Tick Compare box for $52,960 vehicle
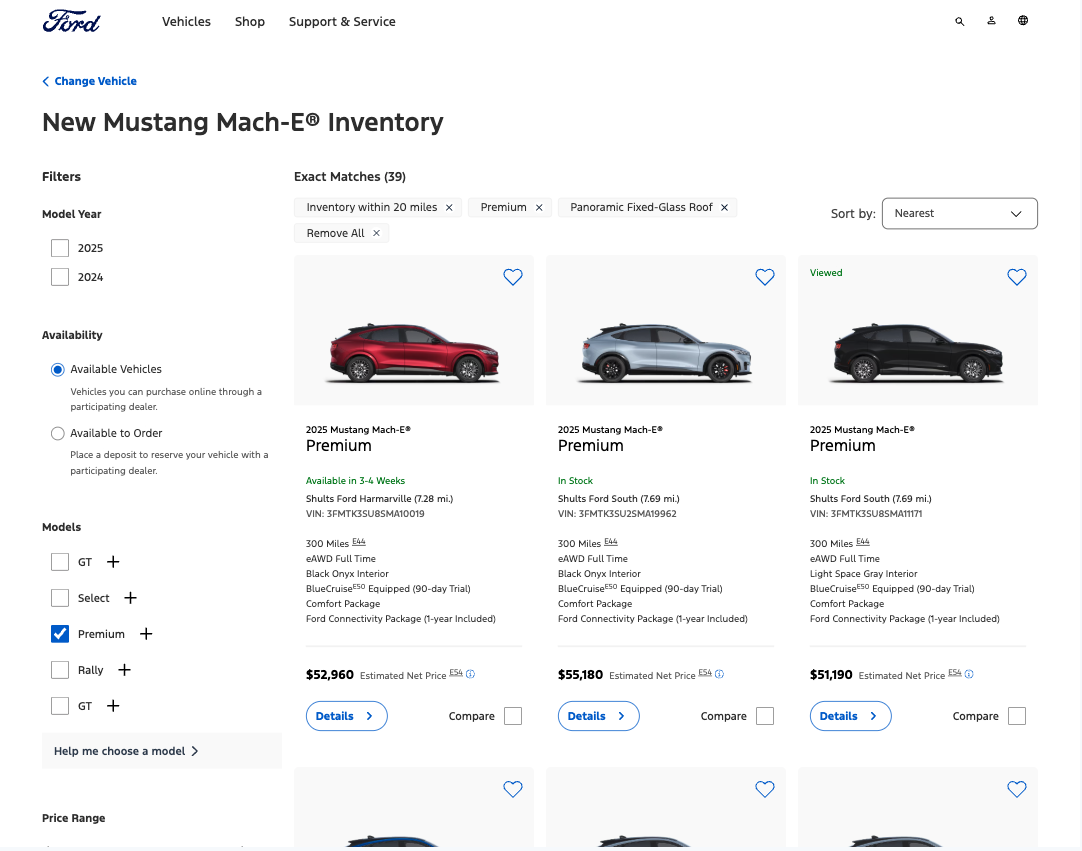Viewport: 1082px width, 851px height. tap(513, 716)
